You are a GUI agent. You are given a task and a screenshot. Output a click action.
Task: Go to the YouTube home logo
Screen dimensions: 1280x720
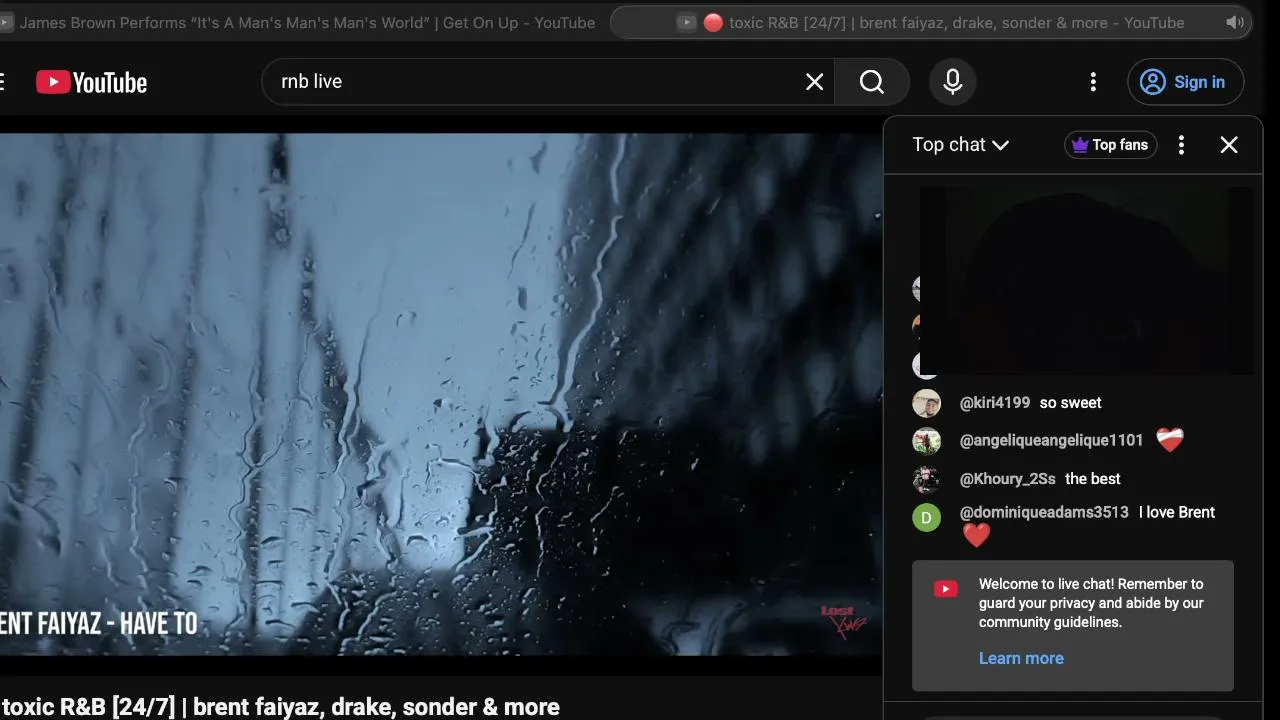click(92, 82)
